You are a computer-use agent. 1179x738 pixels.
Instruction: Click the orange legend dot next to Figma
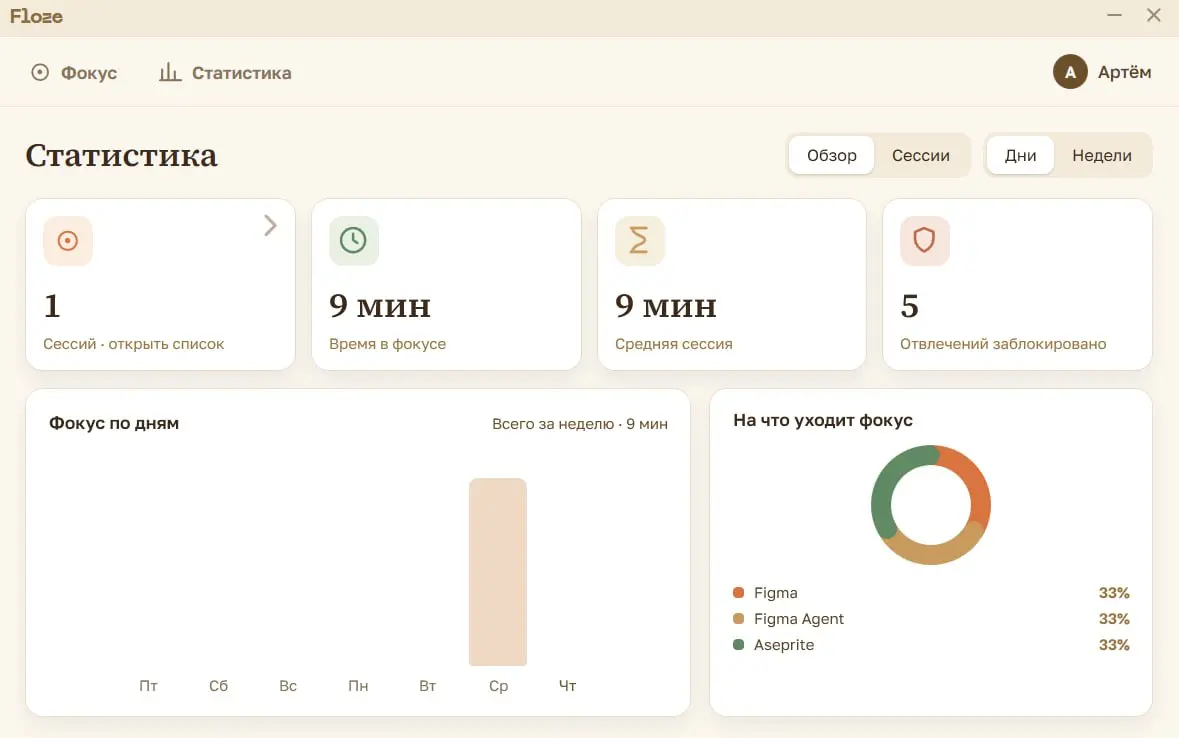click(738, 593)
